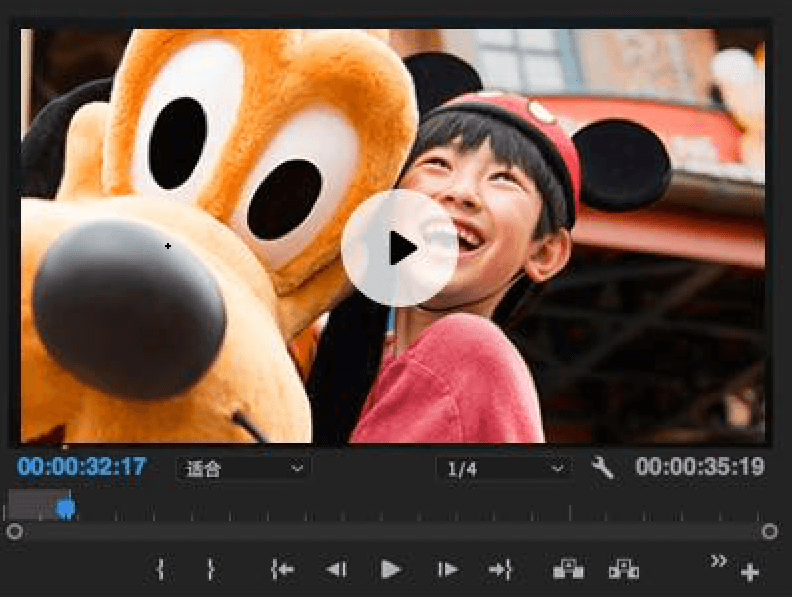The width and height of the screenshot is (792, 597).
Task: Click the left handle of the zoom scrollbar
Action: pyautogui.click(x=15, y=531)
